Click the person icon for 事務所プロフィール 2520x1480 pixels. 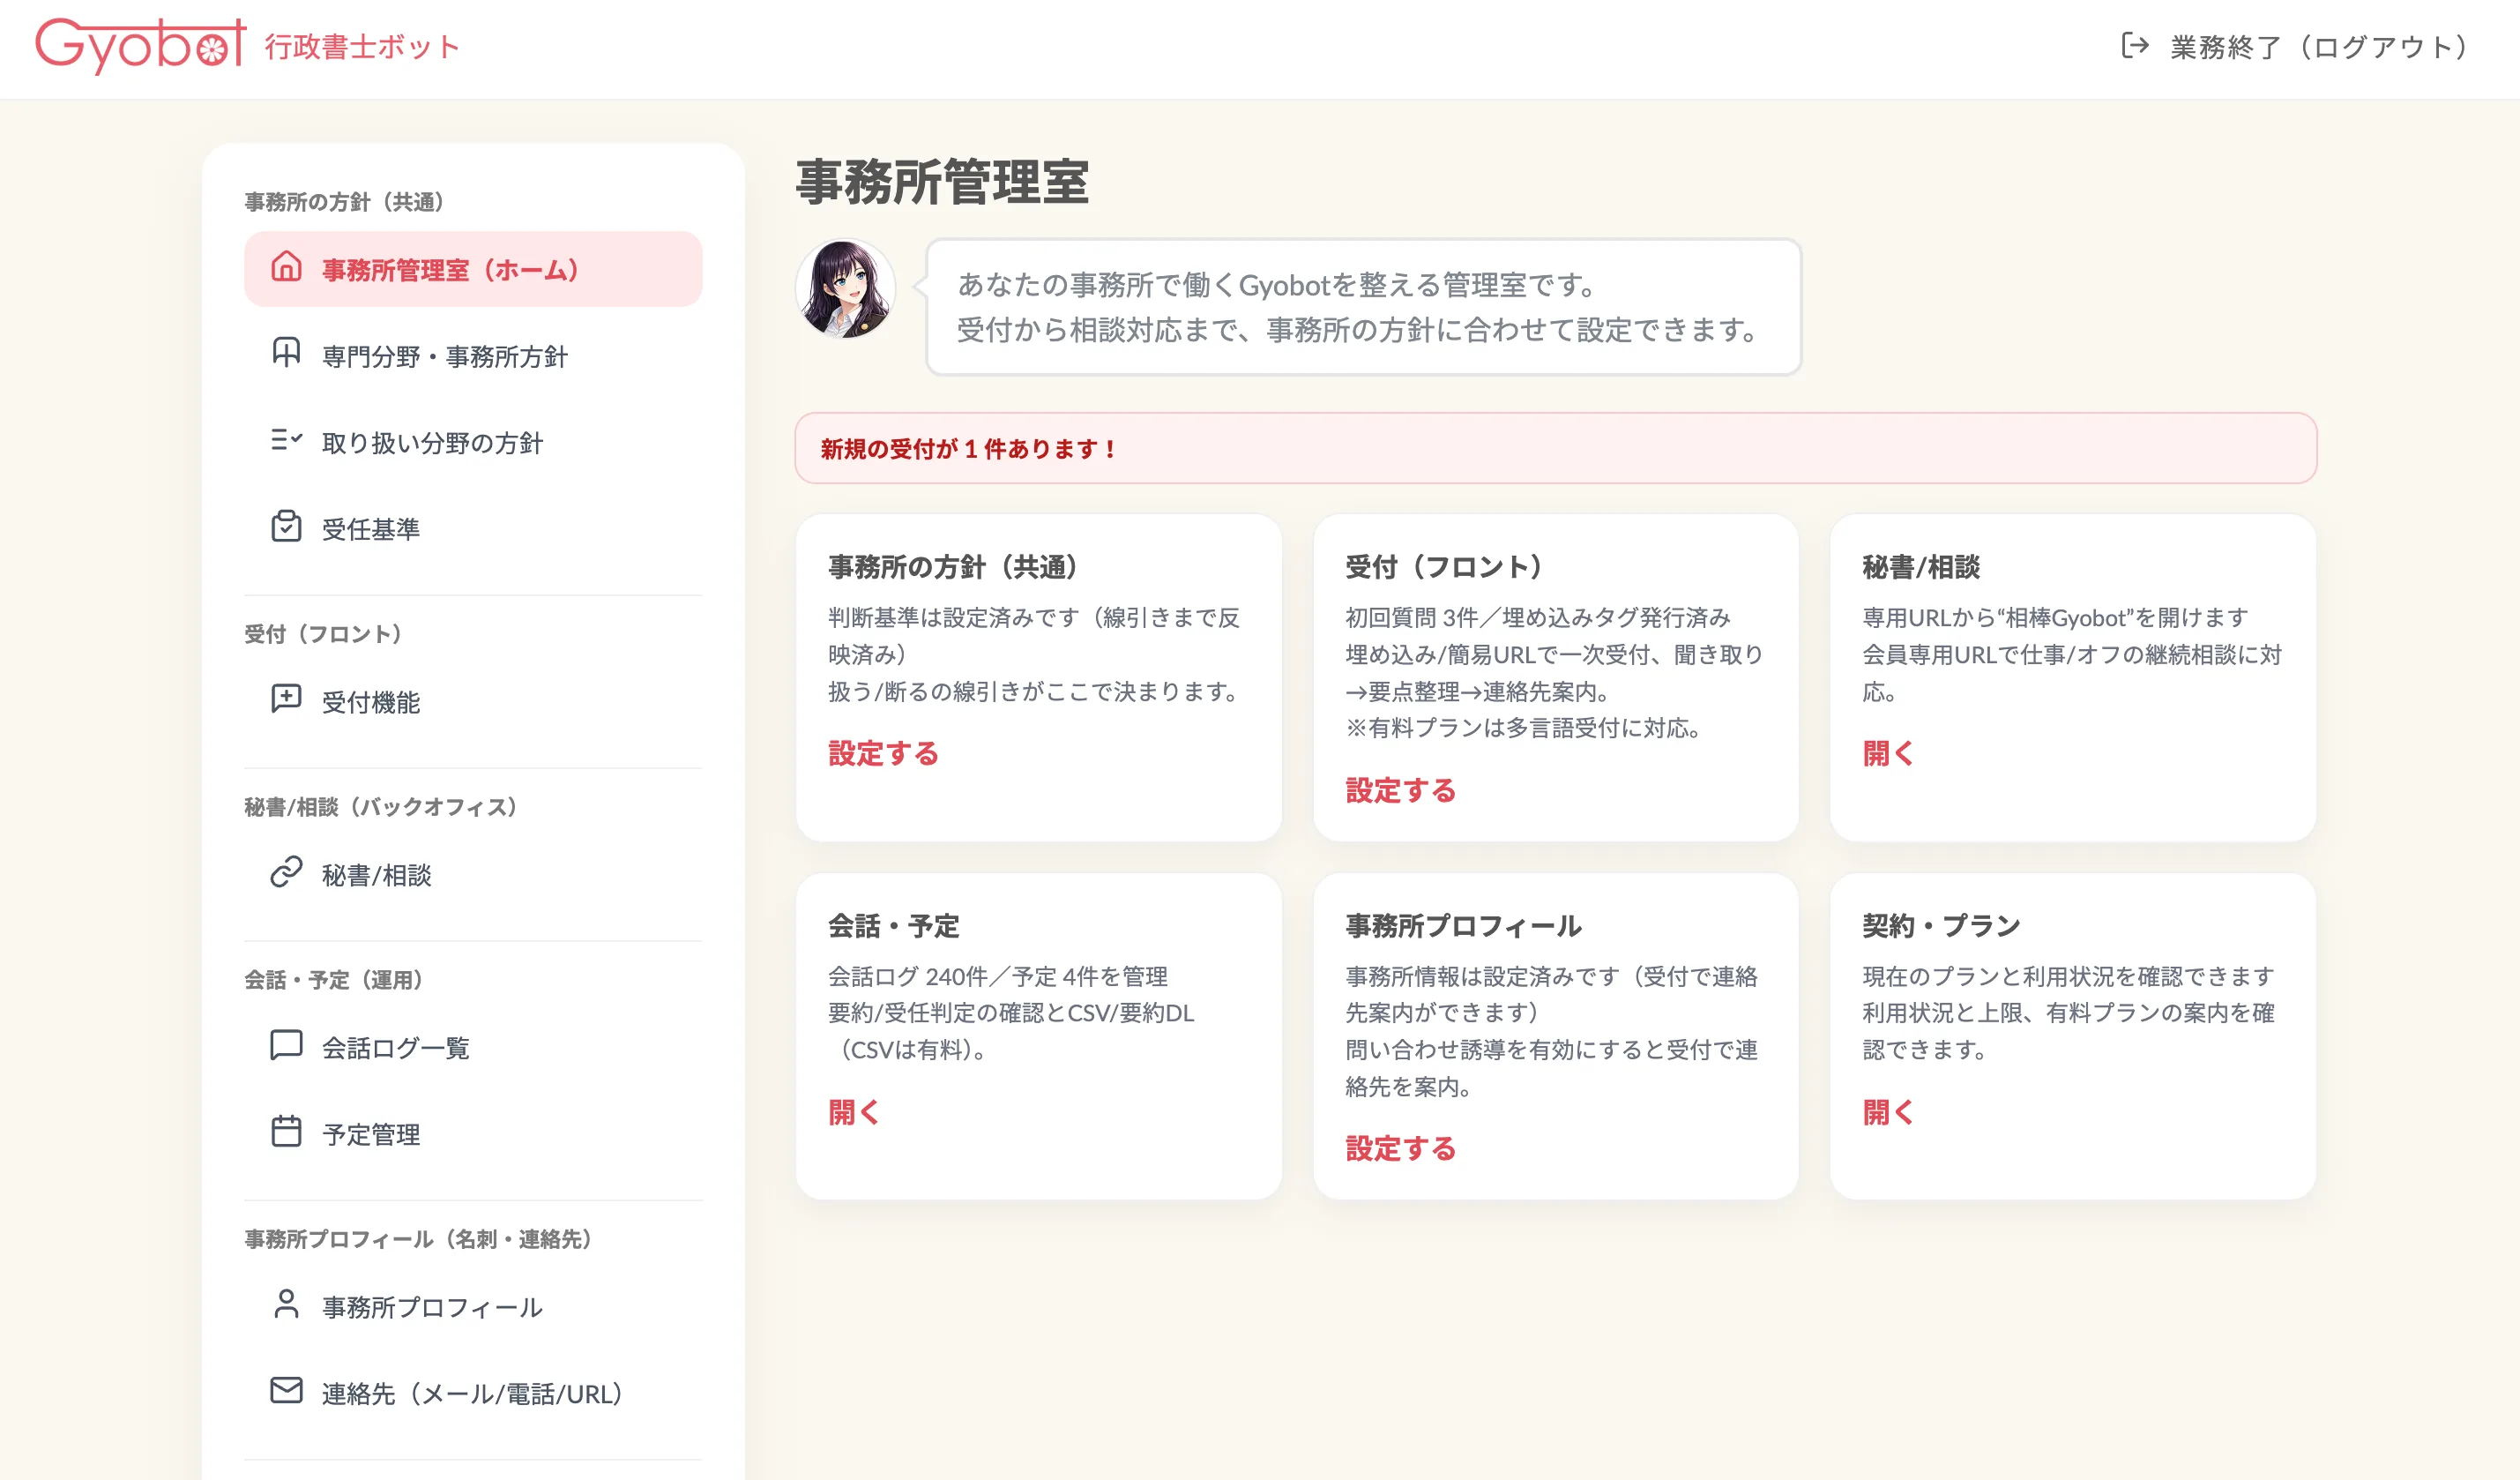pos(286,1304)
